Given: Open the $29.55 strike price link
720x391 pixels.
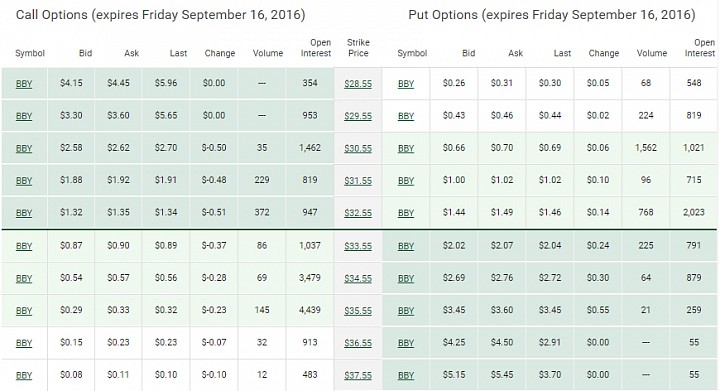Looking at the screenshot, I should pos(358,116).
